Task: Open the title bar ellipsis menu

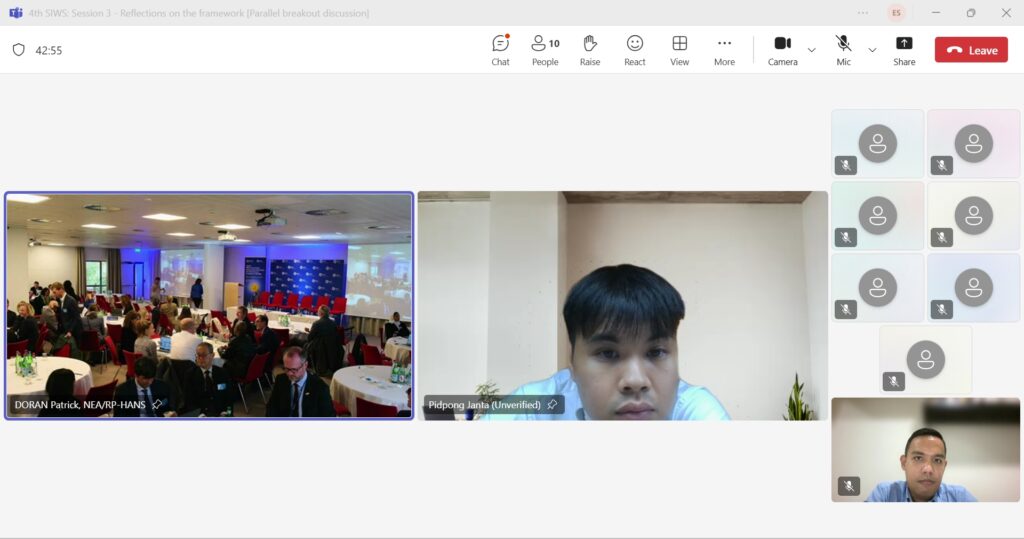Action: pyautogui.click(x=863, y=13)
